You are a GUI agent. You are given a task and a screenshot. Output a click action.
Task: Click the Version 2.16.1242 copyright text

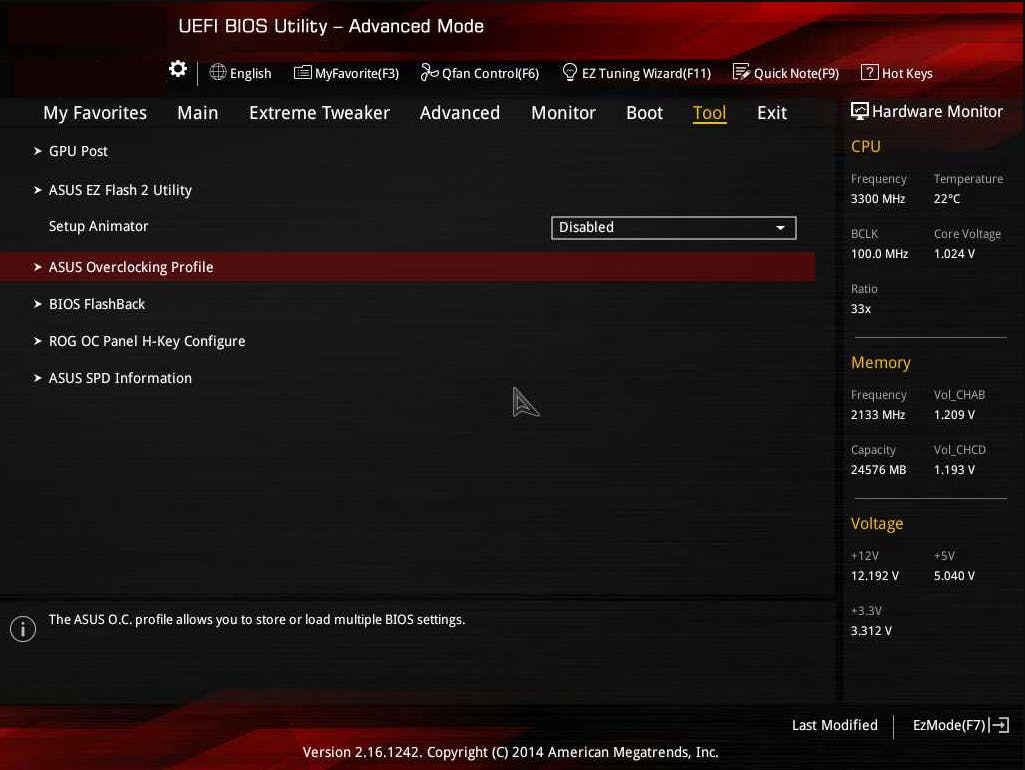click(x=511, y=752)
